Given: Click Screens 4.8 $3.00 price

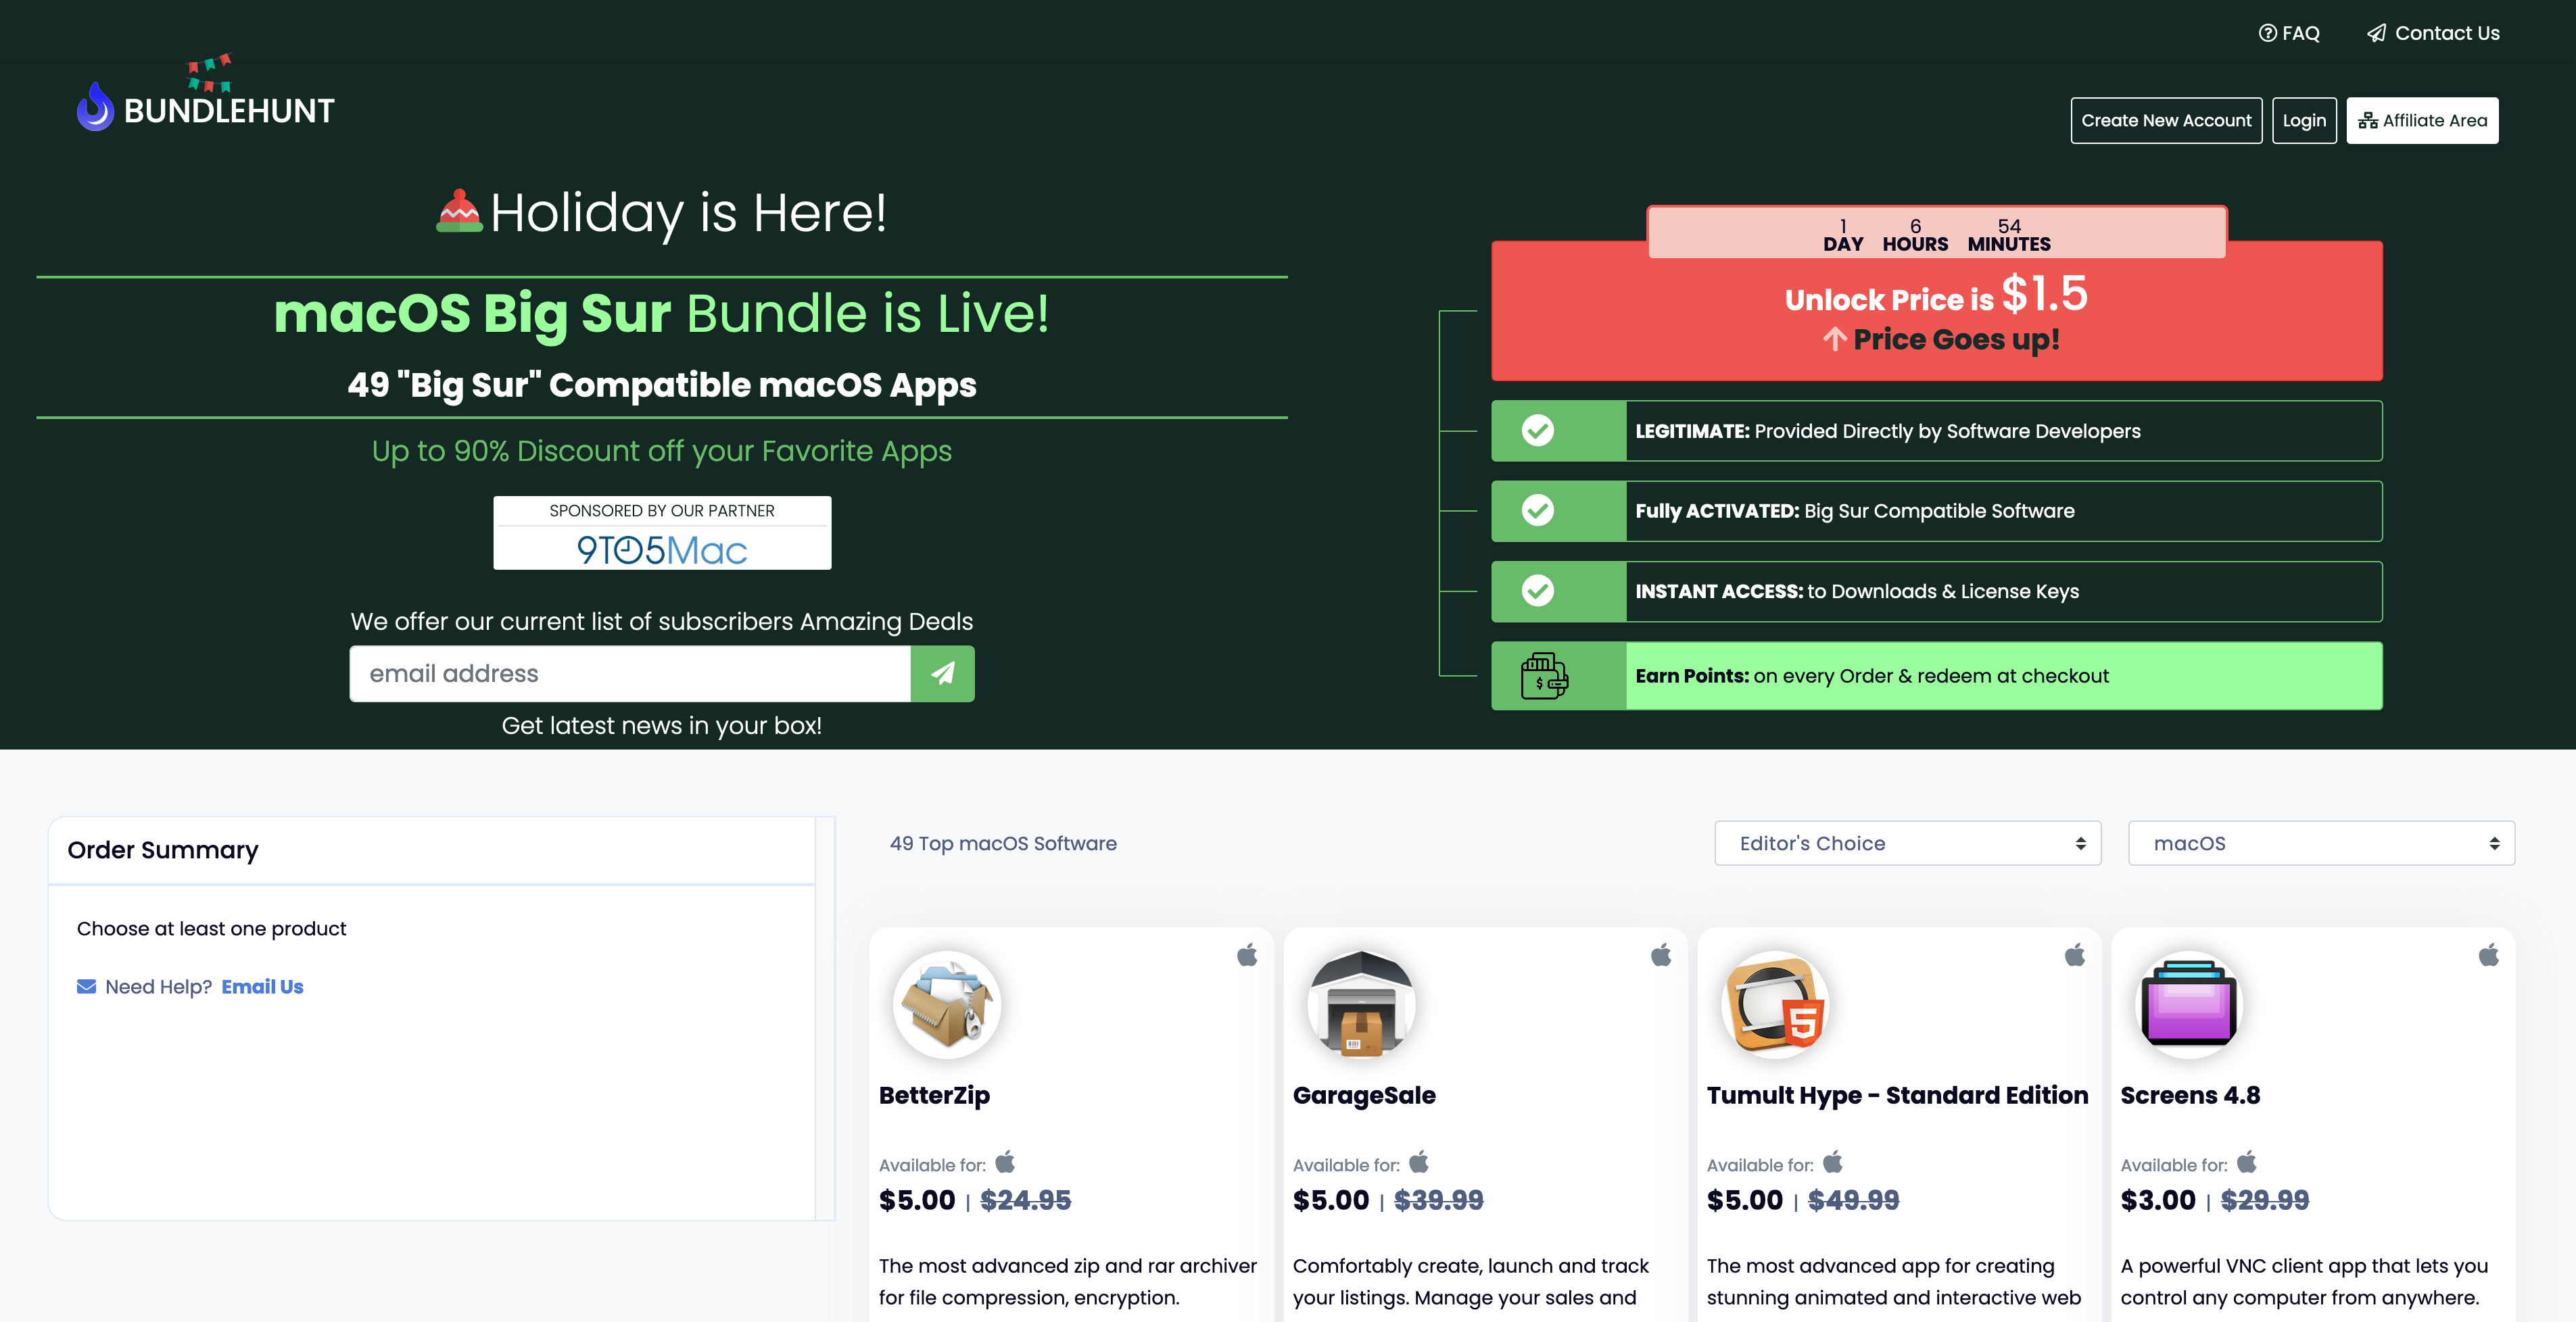Looking at the screenshot, I should pyautogui.click(x=2158, y=1200).
